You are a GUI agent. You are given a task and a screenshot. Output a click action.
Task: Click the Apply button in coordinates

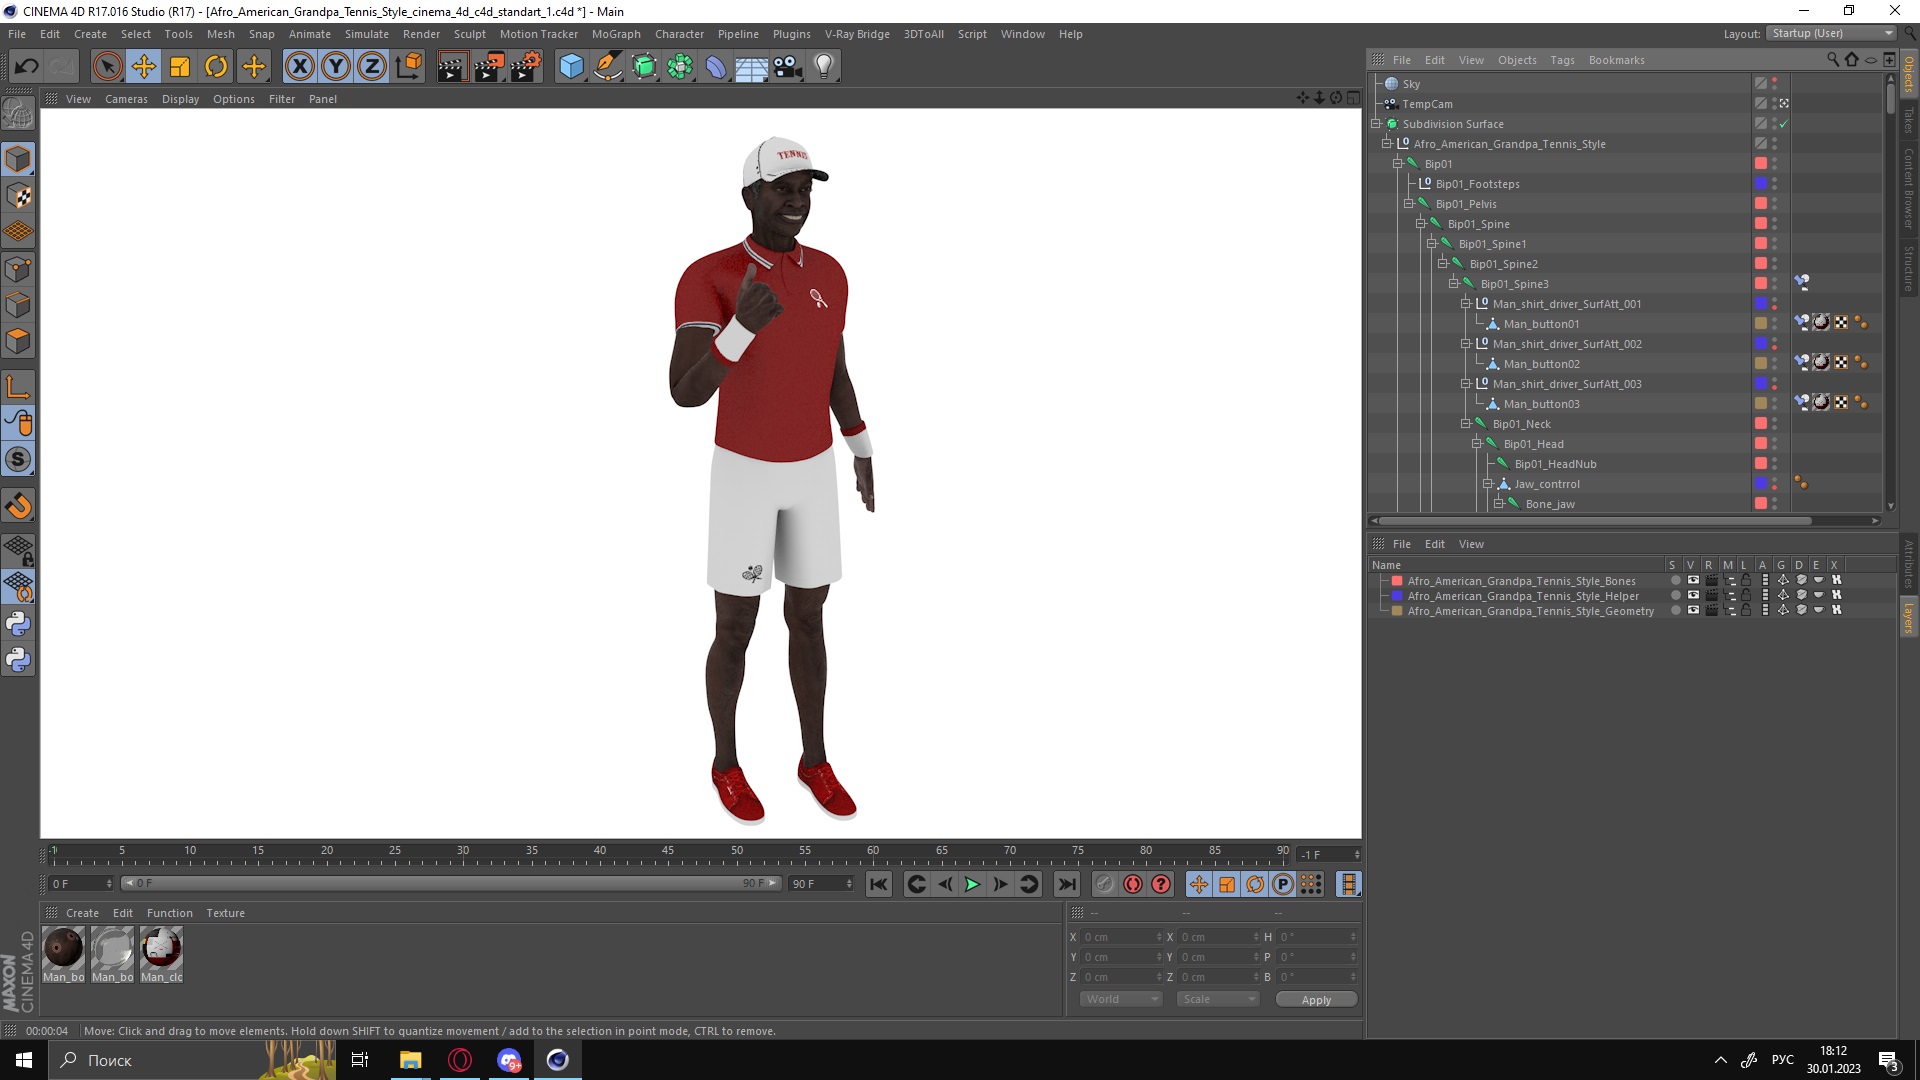pyautogui.click(x=1315, y=998)
